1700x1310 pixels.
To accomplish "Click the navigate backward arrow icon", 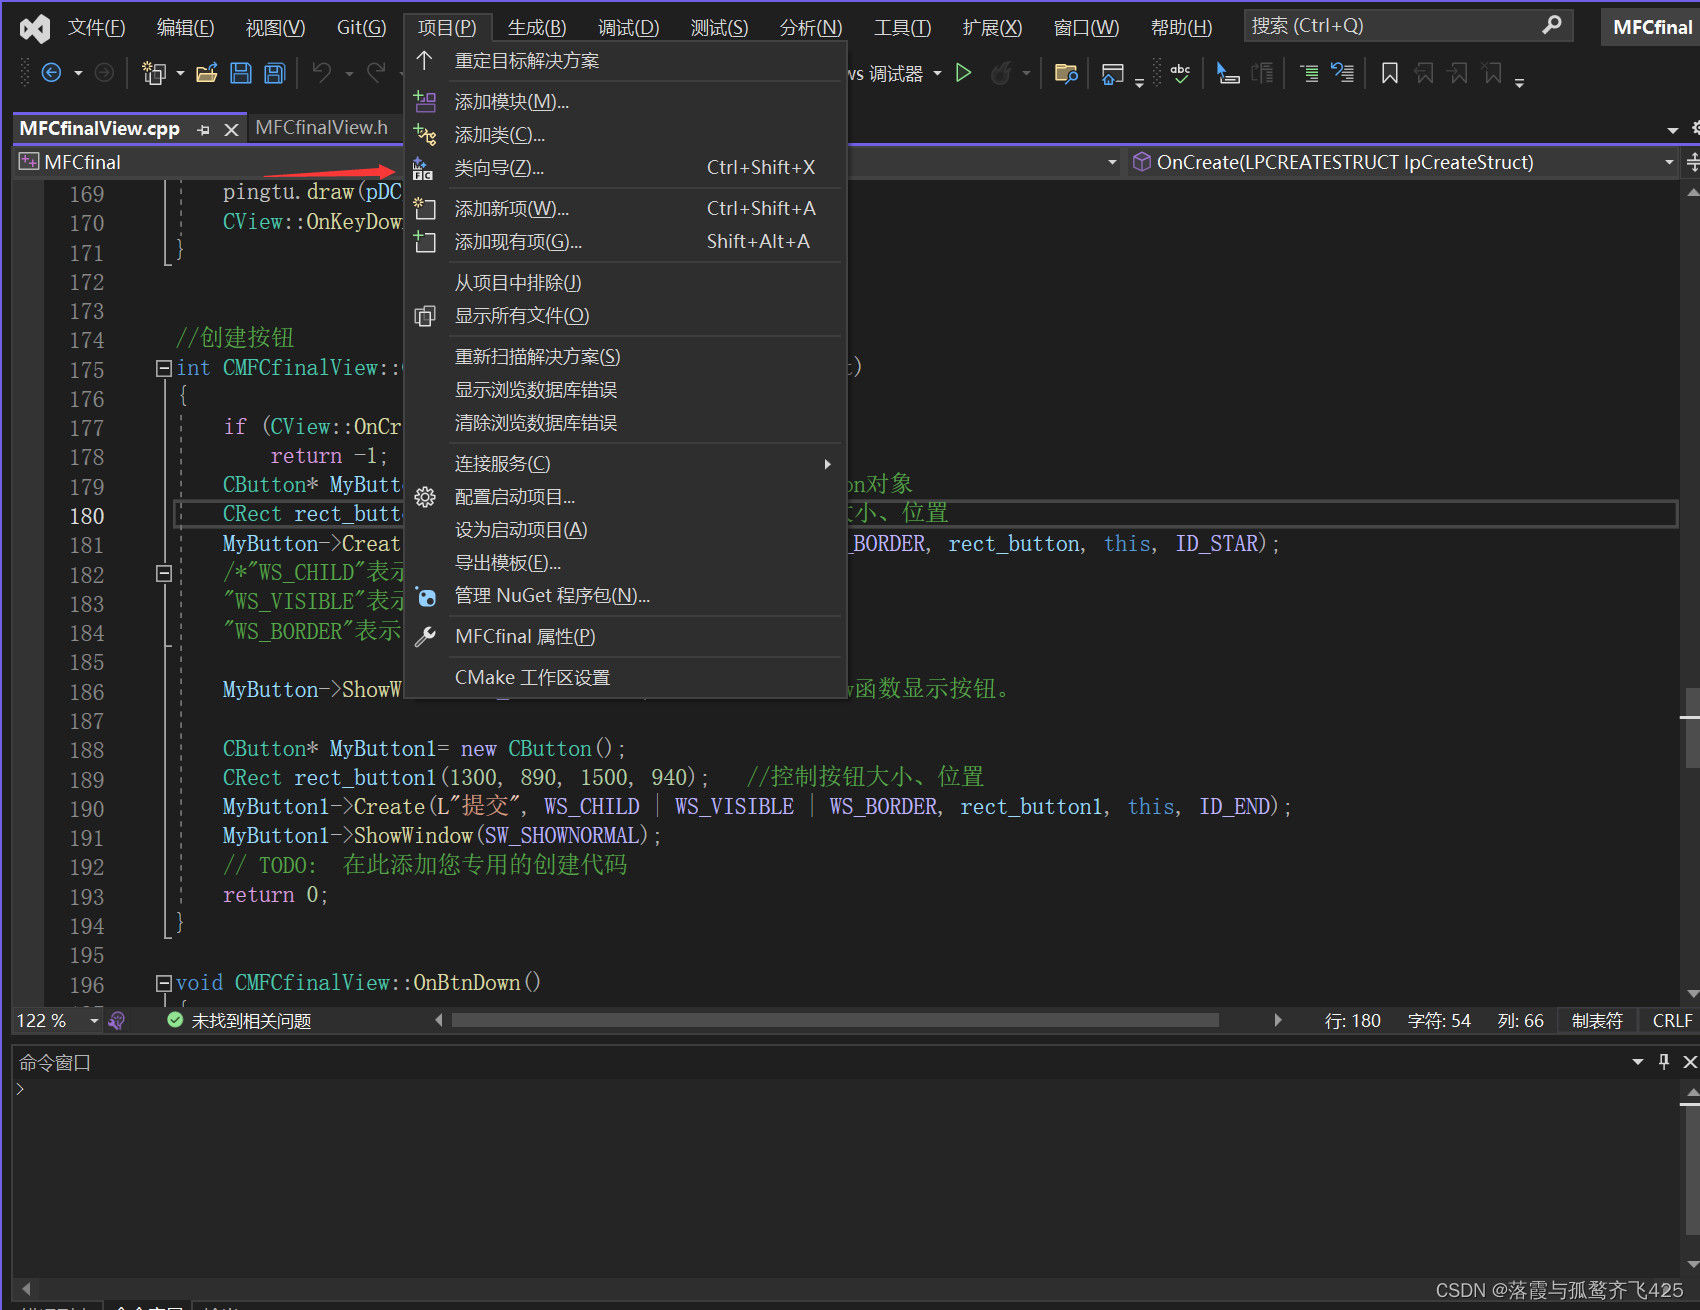I will [52, 72].
